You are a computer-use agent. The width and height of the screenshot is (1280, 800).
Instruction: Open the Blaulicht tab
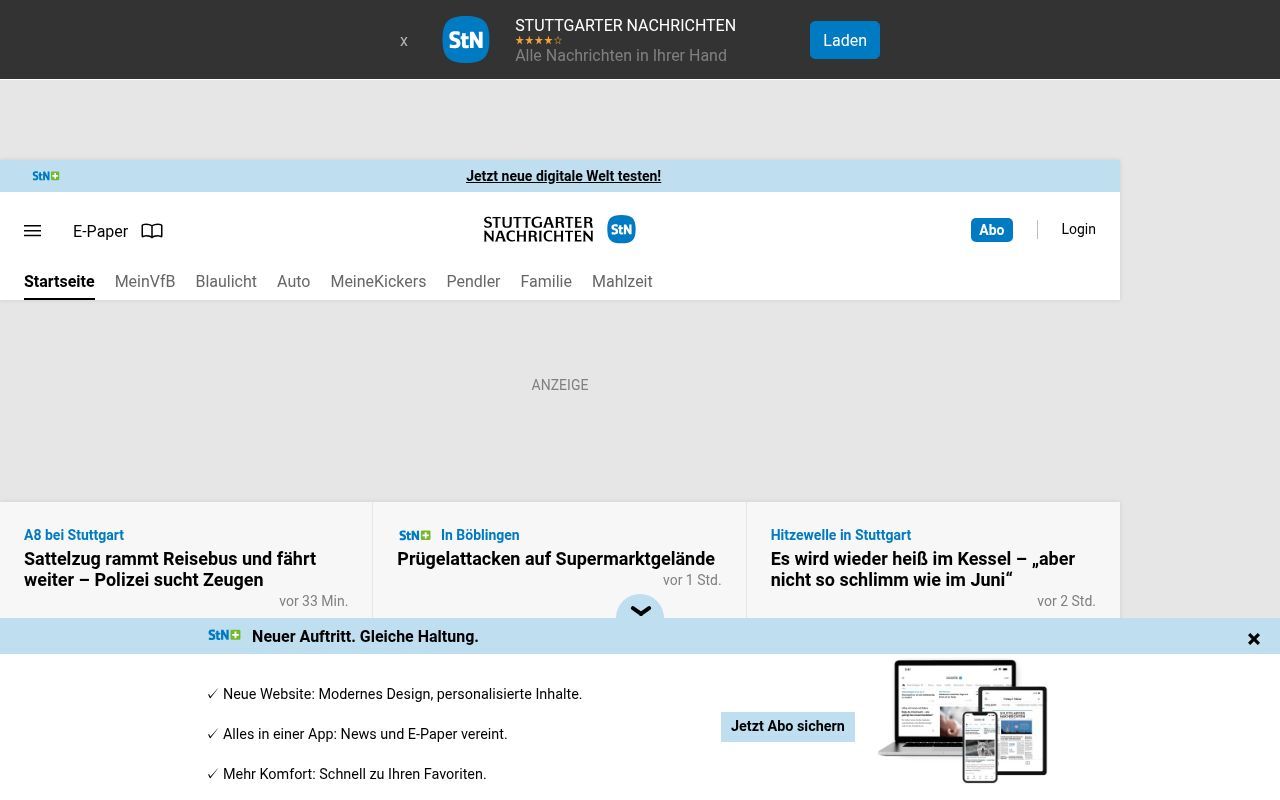pyautogui.click(x=226, y=282)
